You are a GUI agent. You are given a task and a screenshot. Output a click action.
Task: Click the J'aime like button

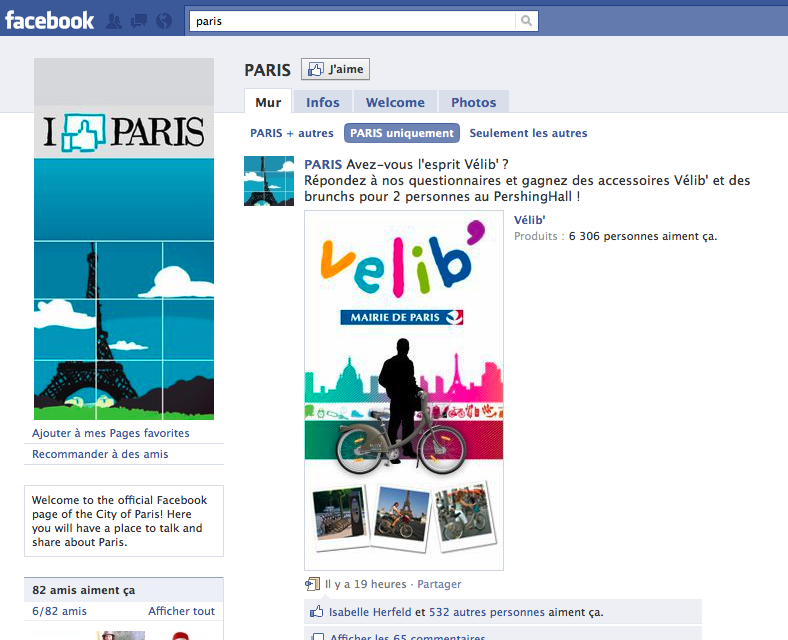pyautogui.click(x=335, y=69)
